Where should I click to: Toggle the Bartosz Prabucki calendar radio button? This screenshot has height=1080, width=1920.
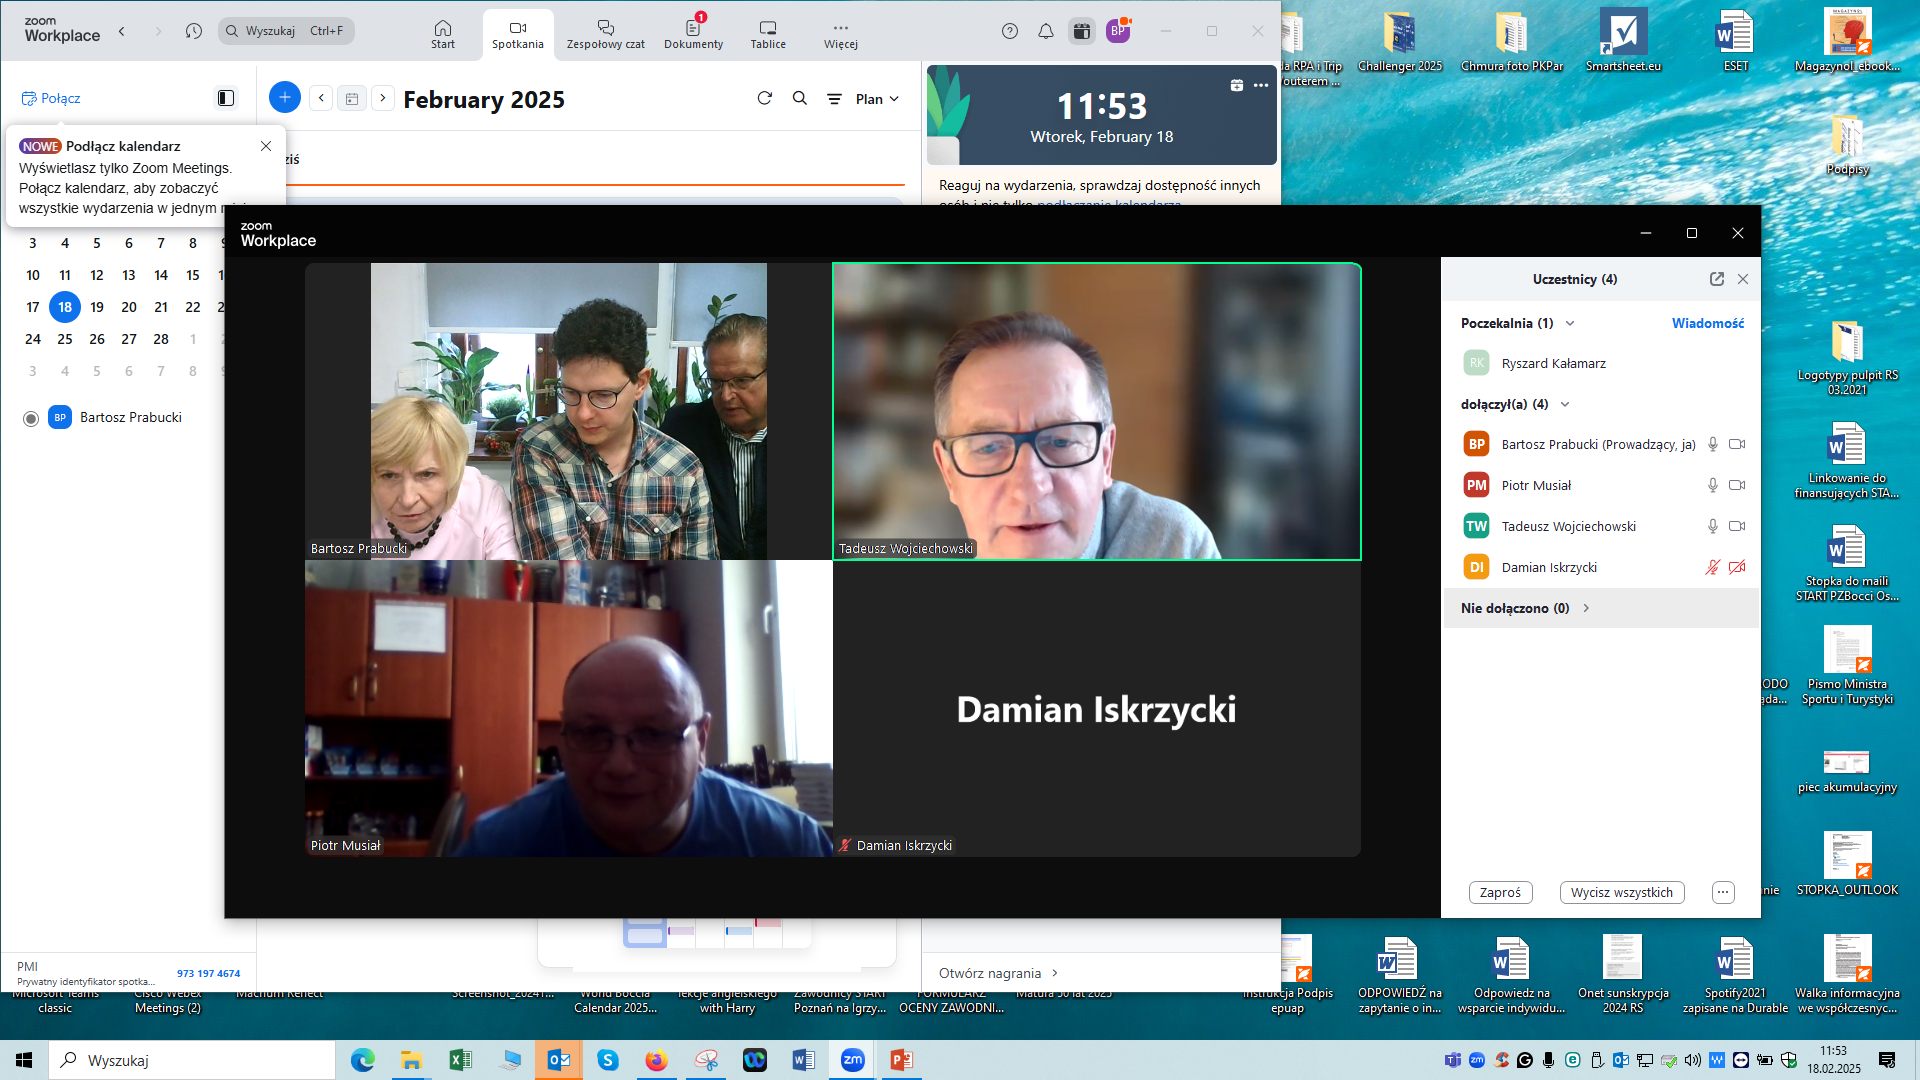[x=31, y=419]
